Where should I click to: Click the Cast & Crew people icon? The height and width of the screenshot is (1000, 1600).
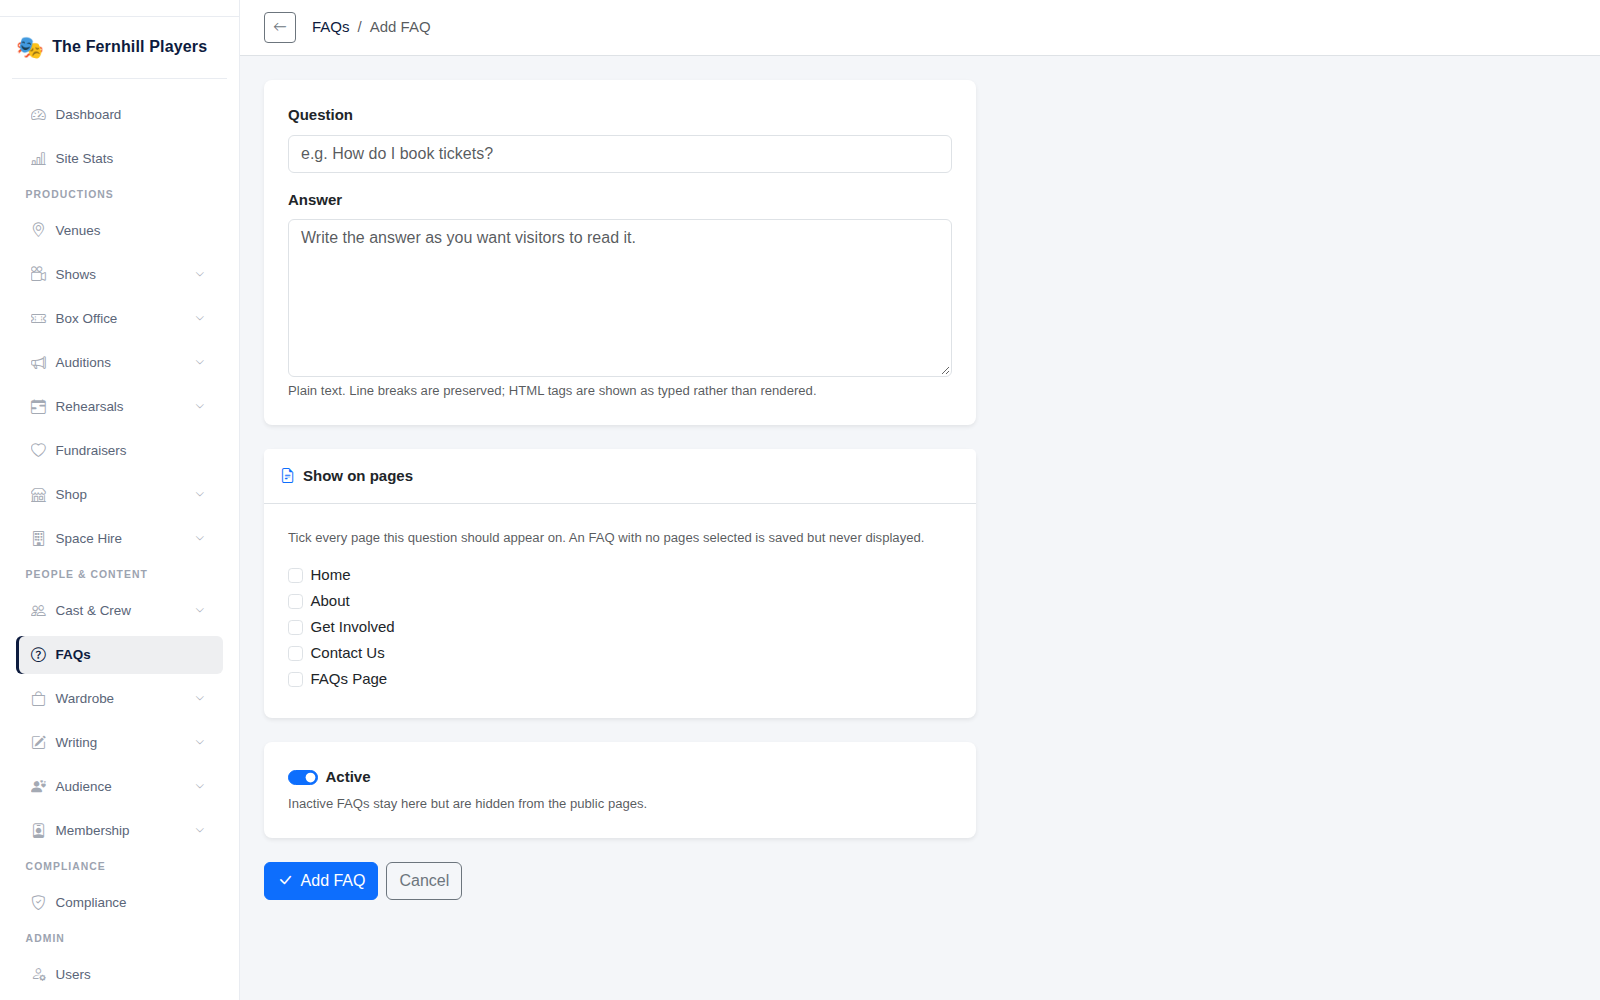click(38, 611)
